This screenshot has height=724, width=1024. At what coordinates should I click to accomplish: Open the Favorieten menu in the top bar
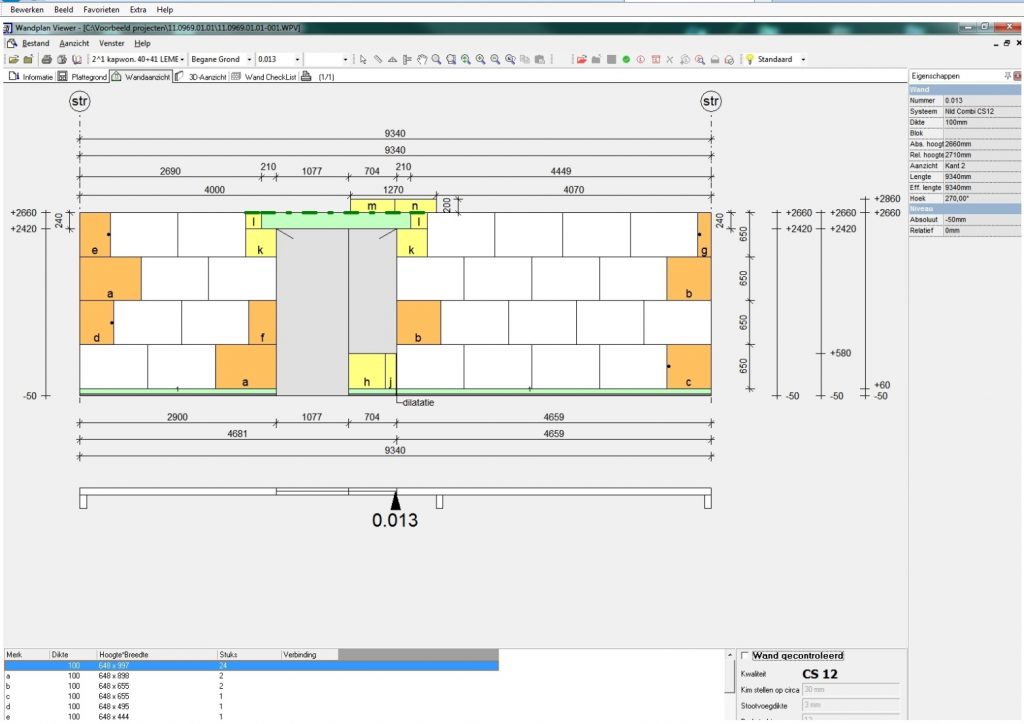click(x=101, y=10)
